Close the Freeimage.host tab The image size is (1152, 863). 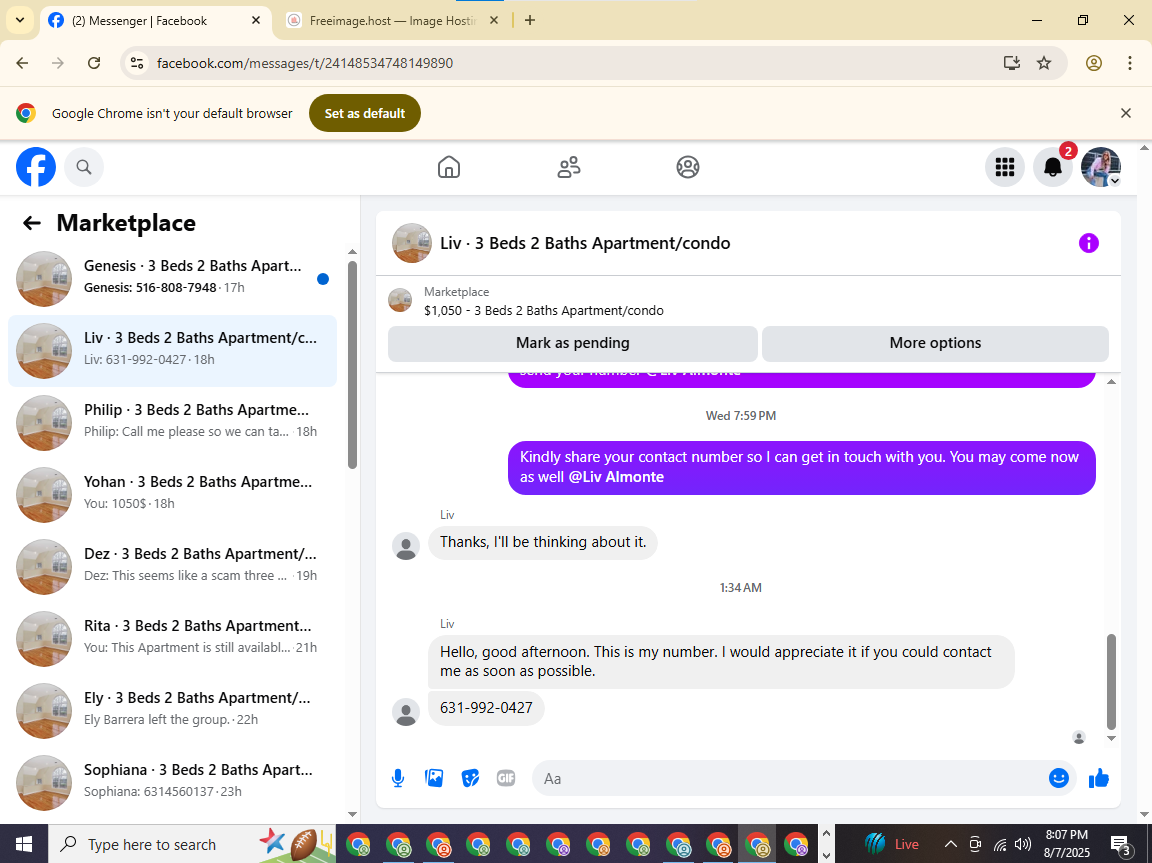coord(494,21)
